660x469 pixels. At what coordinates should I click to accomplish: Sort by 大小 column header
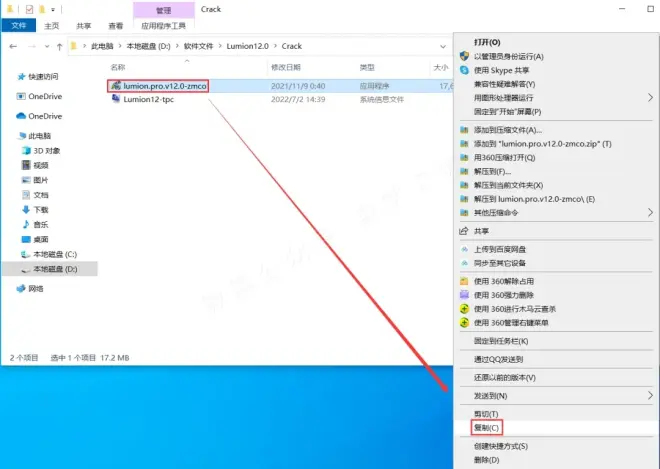tap(441, 67)
